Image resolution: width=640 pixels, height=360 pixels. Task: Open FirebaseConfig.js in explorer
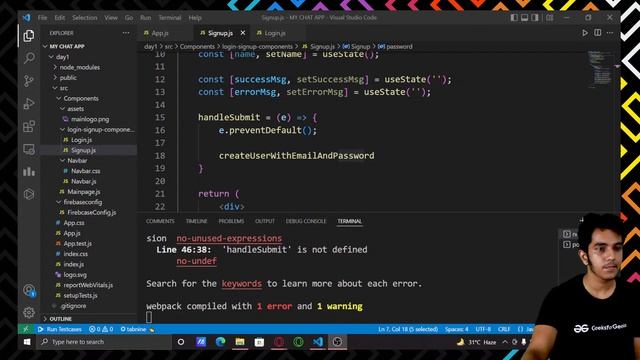pos(91,213)
